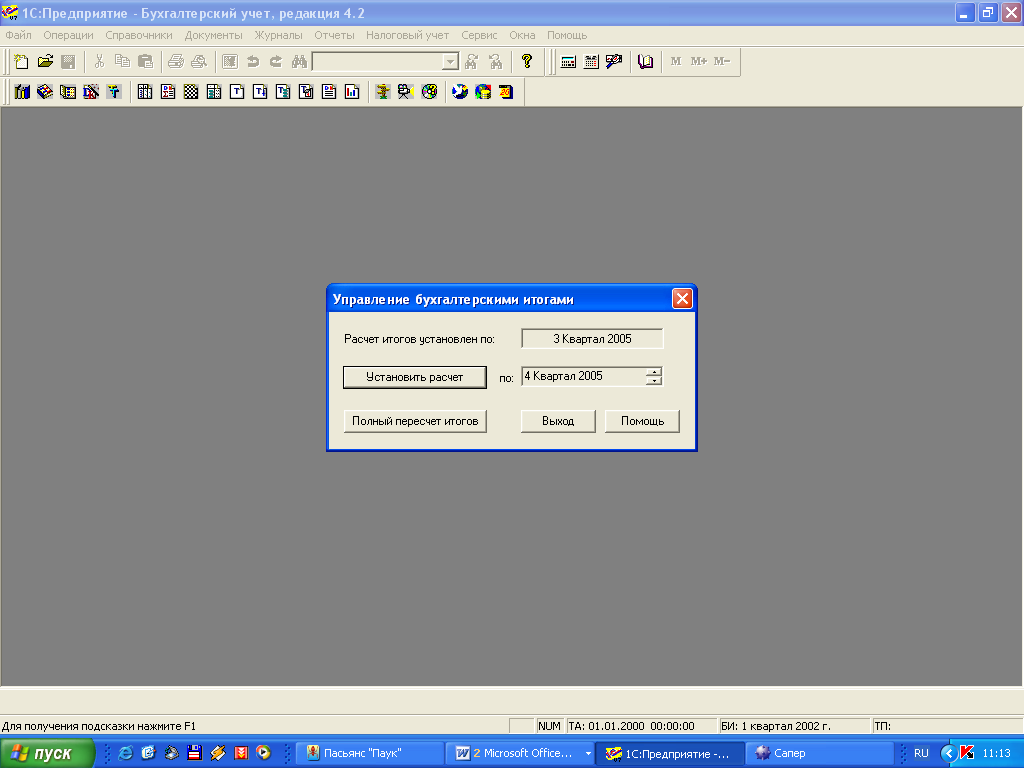Click the M+ memory button
This screenshot has height=768, width=1024.
[698, 61]
